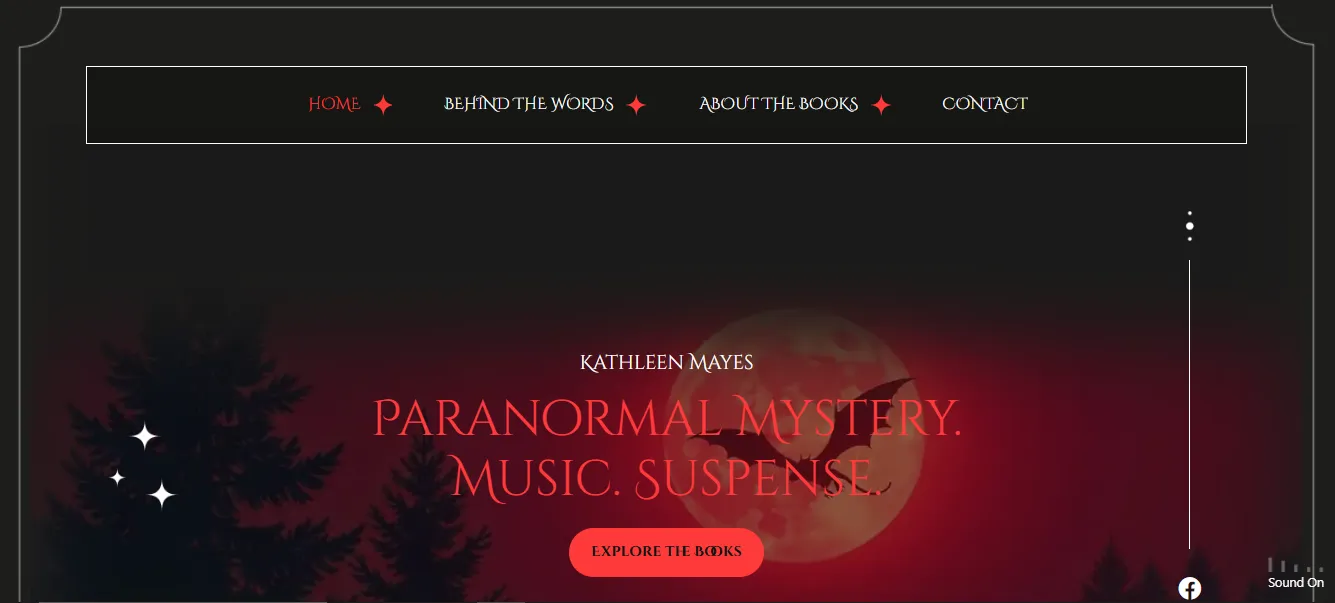Click the smallest white sparkle on the left

click(117, 477)
